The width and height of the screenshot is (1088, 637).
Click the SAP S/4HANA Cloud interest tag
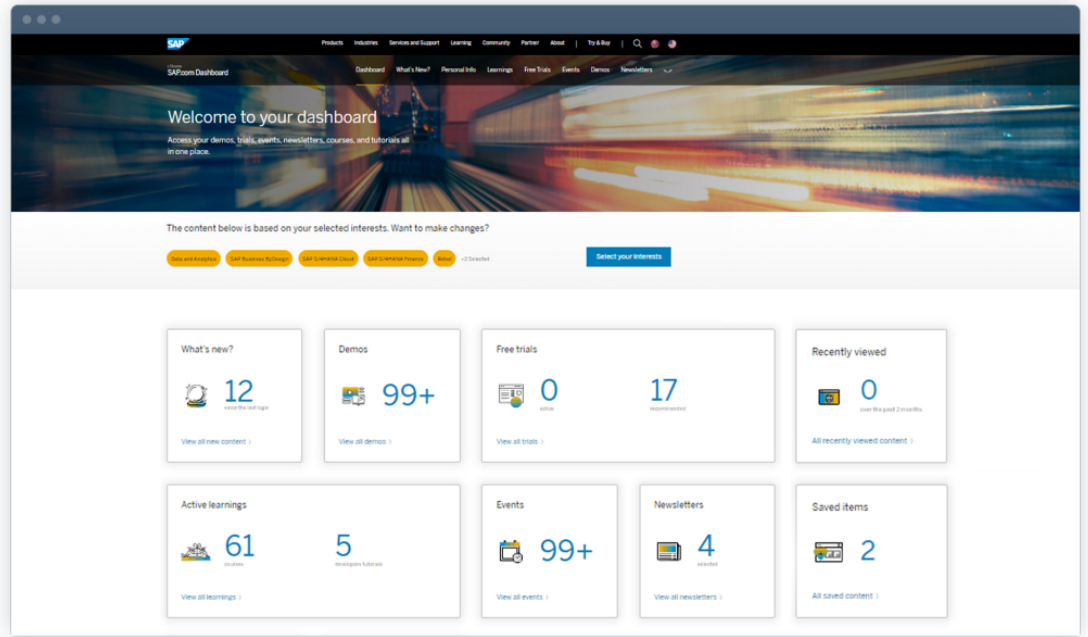pyautogui.click(x=328, y=259)
